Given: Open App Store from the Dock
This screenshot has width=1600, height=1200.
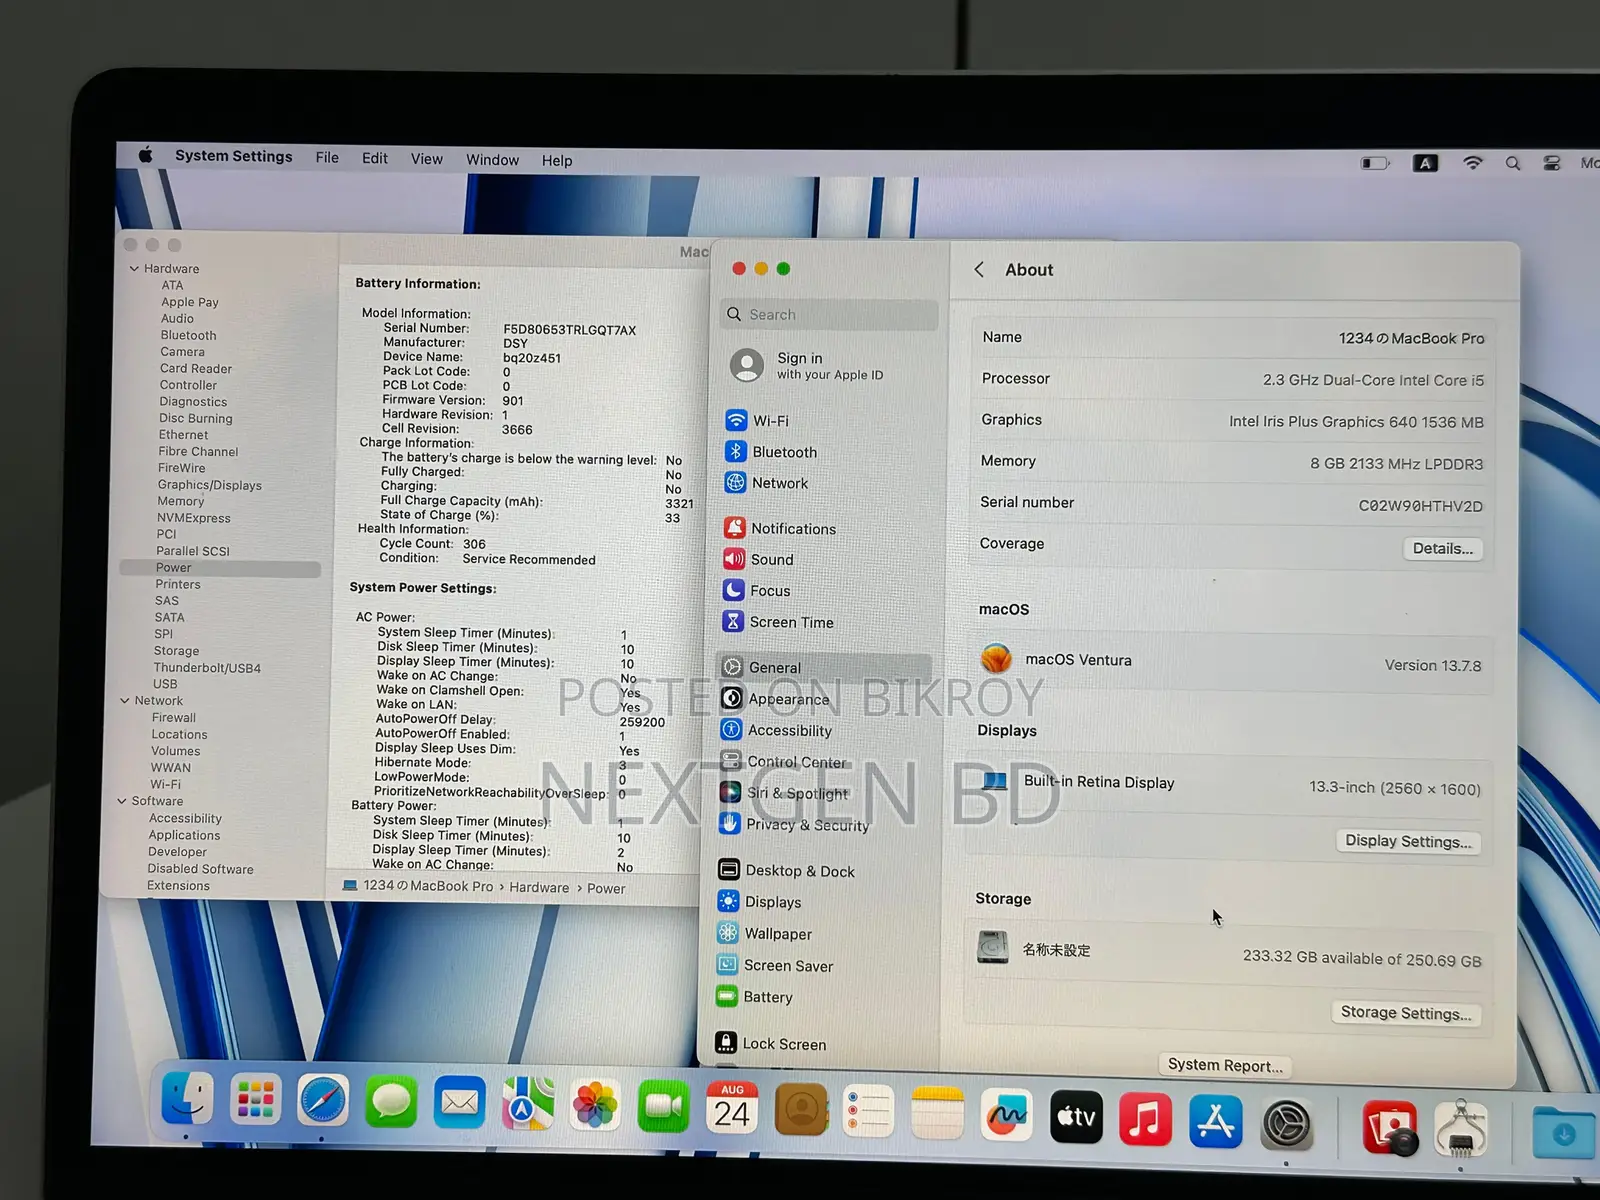Looking at the screenshot, I should point(1215,1120).
